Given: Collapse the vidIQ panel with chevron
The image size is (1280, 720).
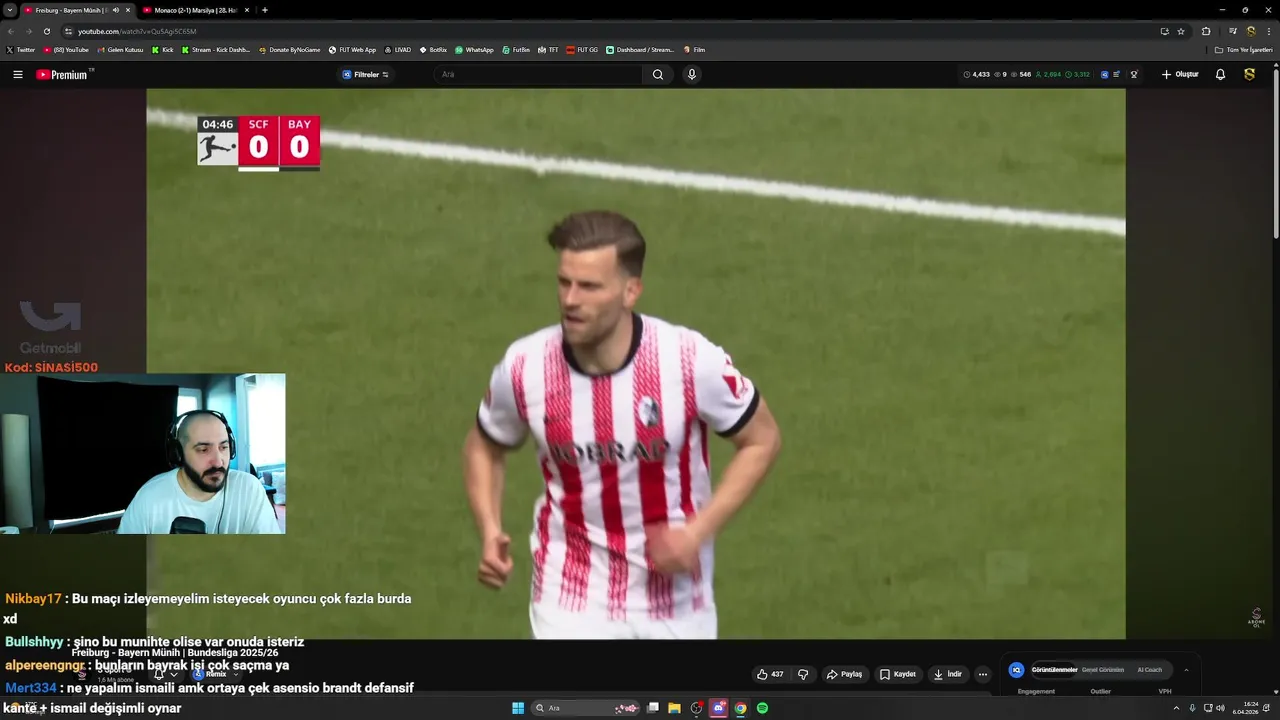Looking at the screenshot, I should pyautogui.click(x=1187, y=670).
